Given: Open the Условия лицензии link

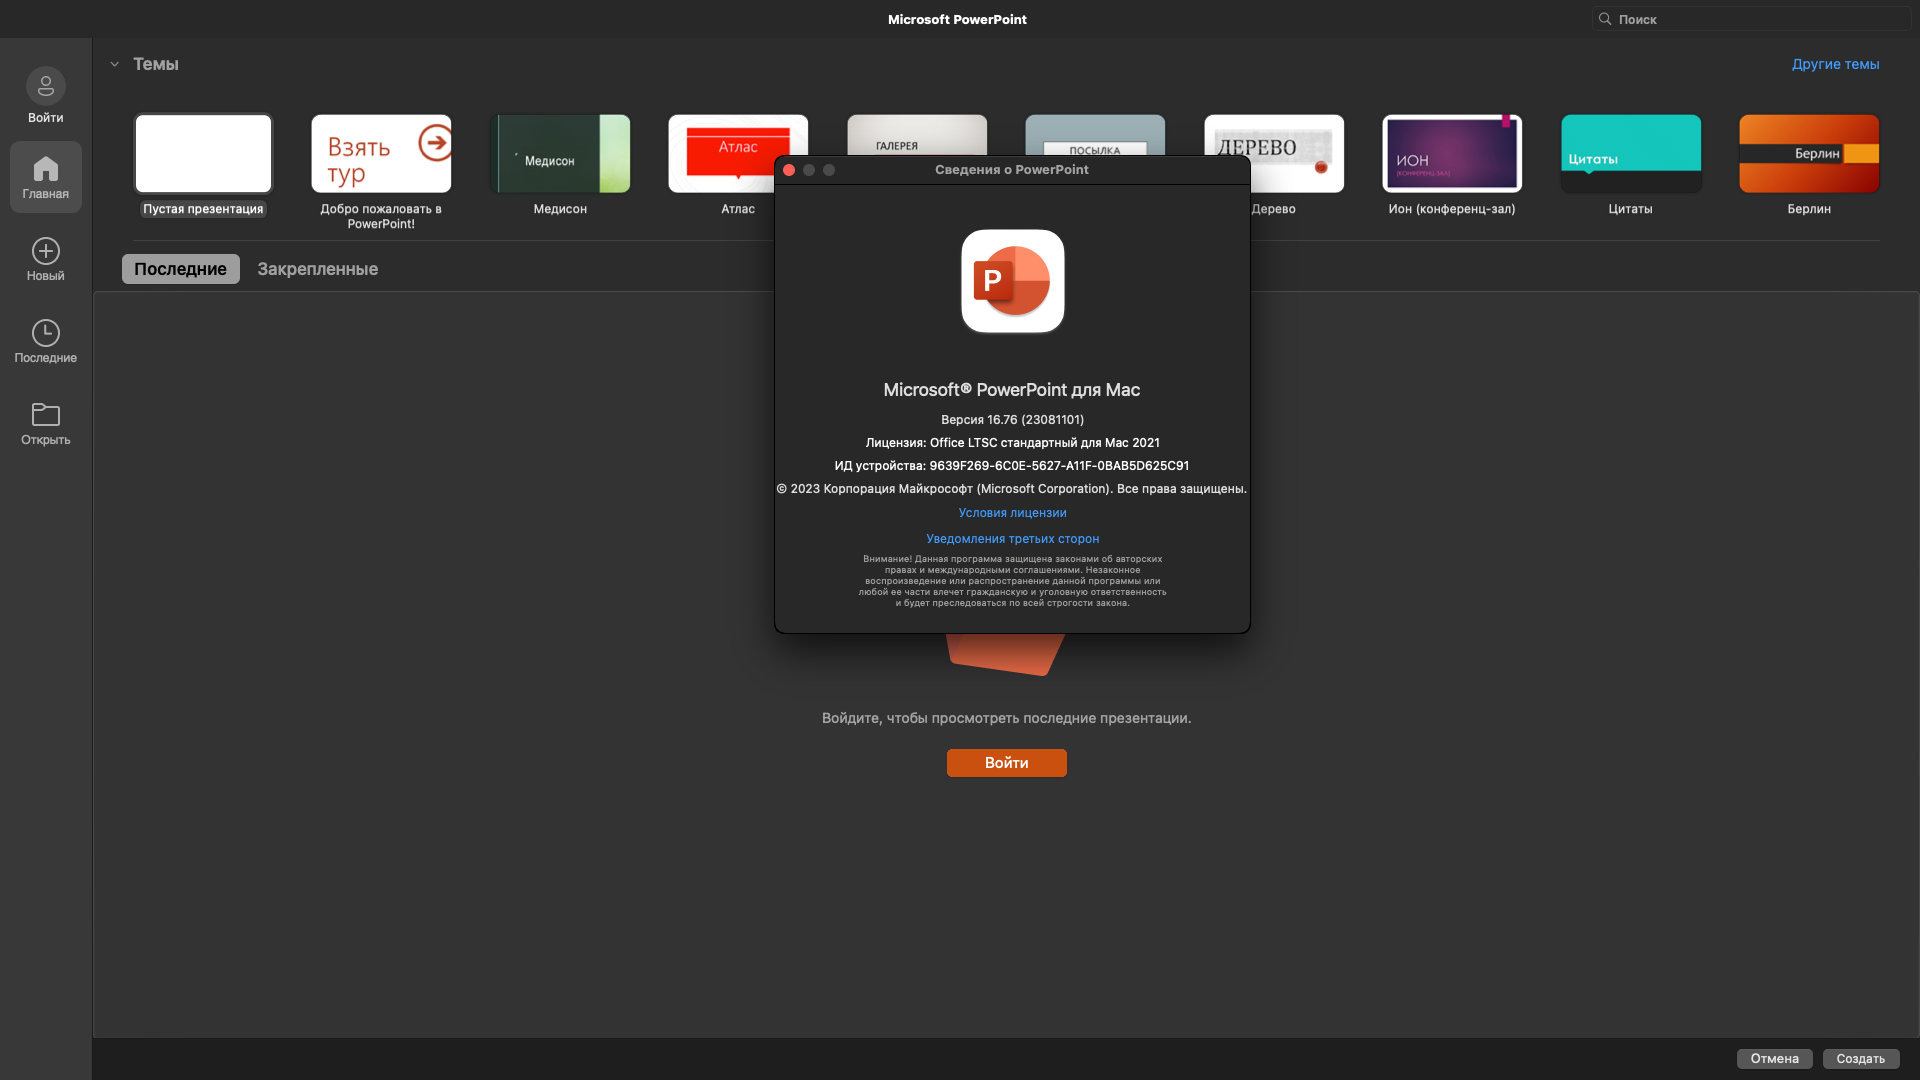Looking at the screenshot, I should click(1012, 513).
